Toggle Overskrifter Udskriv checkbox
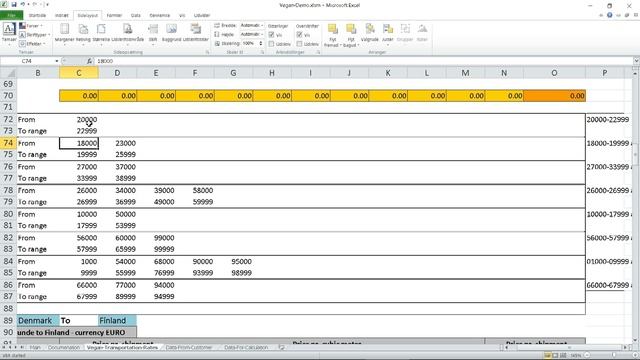The height and width of the screenshot is (360, 640). (x=299, y=44)
